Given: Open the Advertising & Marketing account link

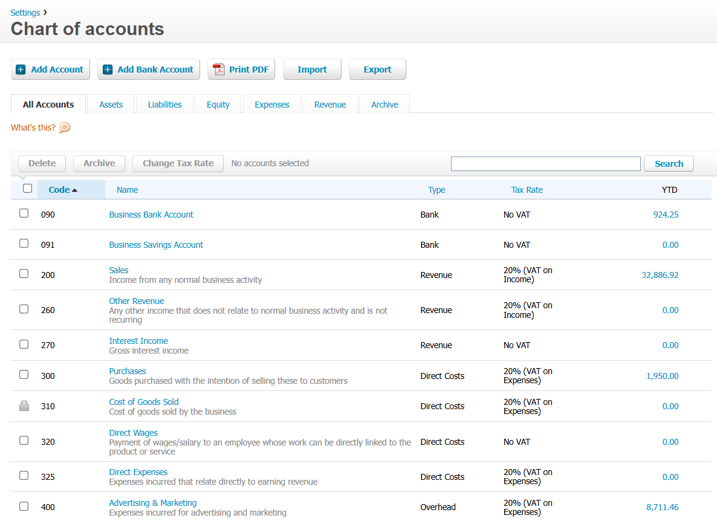Looking at the screenshot, I should click(x=153, y=503).
